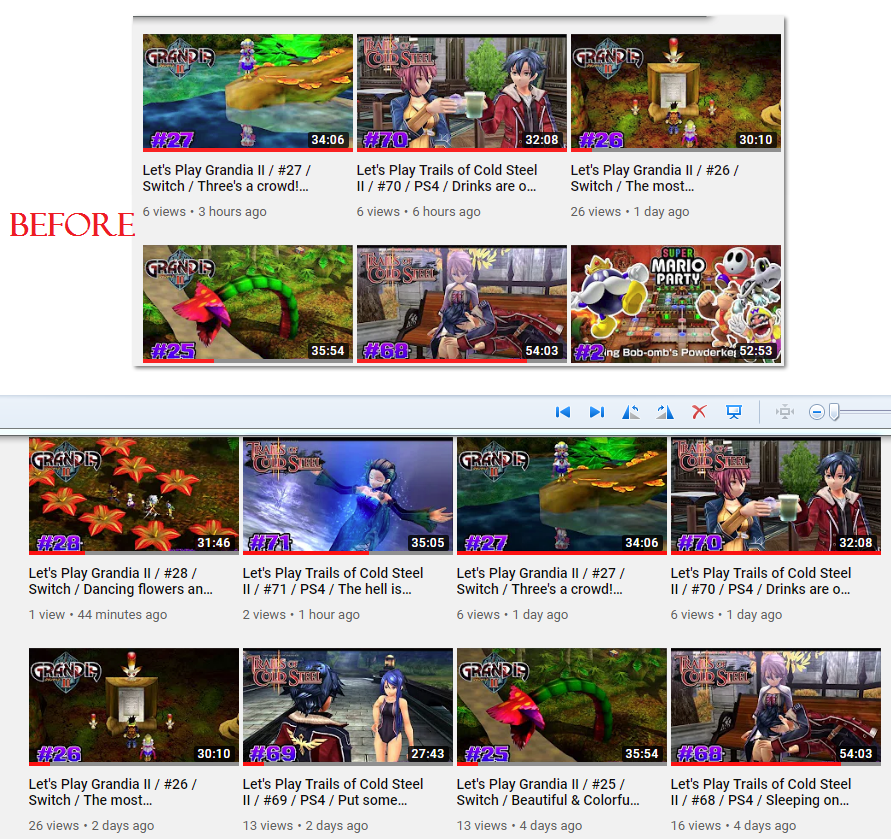Open the Trails of Cold Steel #69 thumbnail
This screenshot has height=839, width=891.
pyautogui.click(x=348, y=707)
